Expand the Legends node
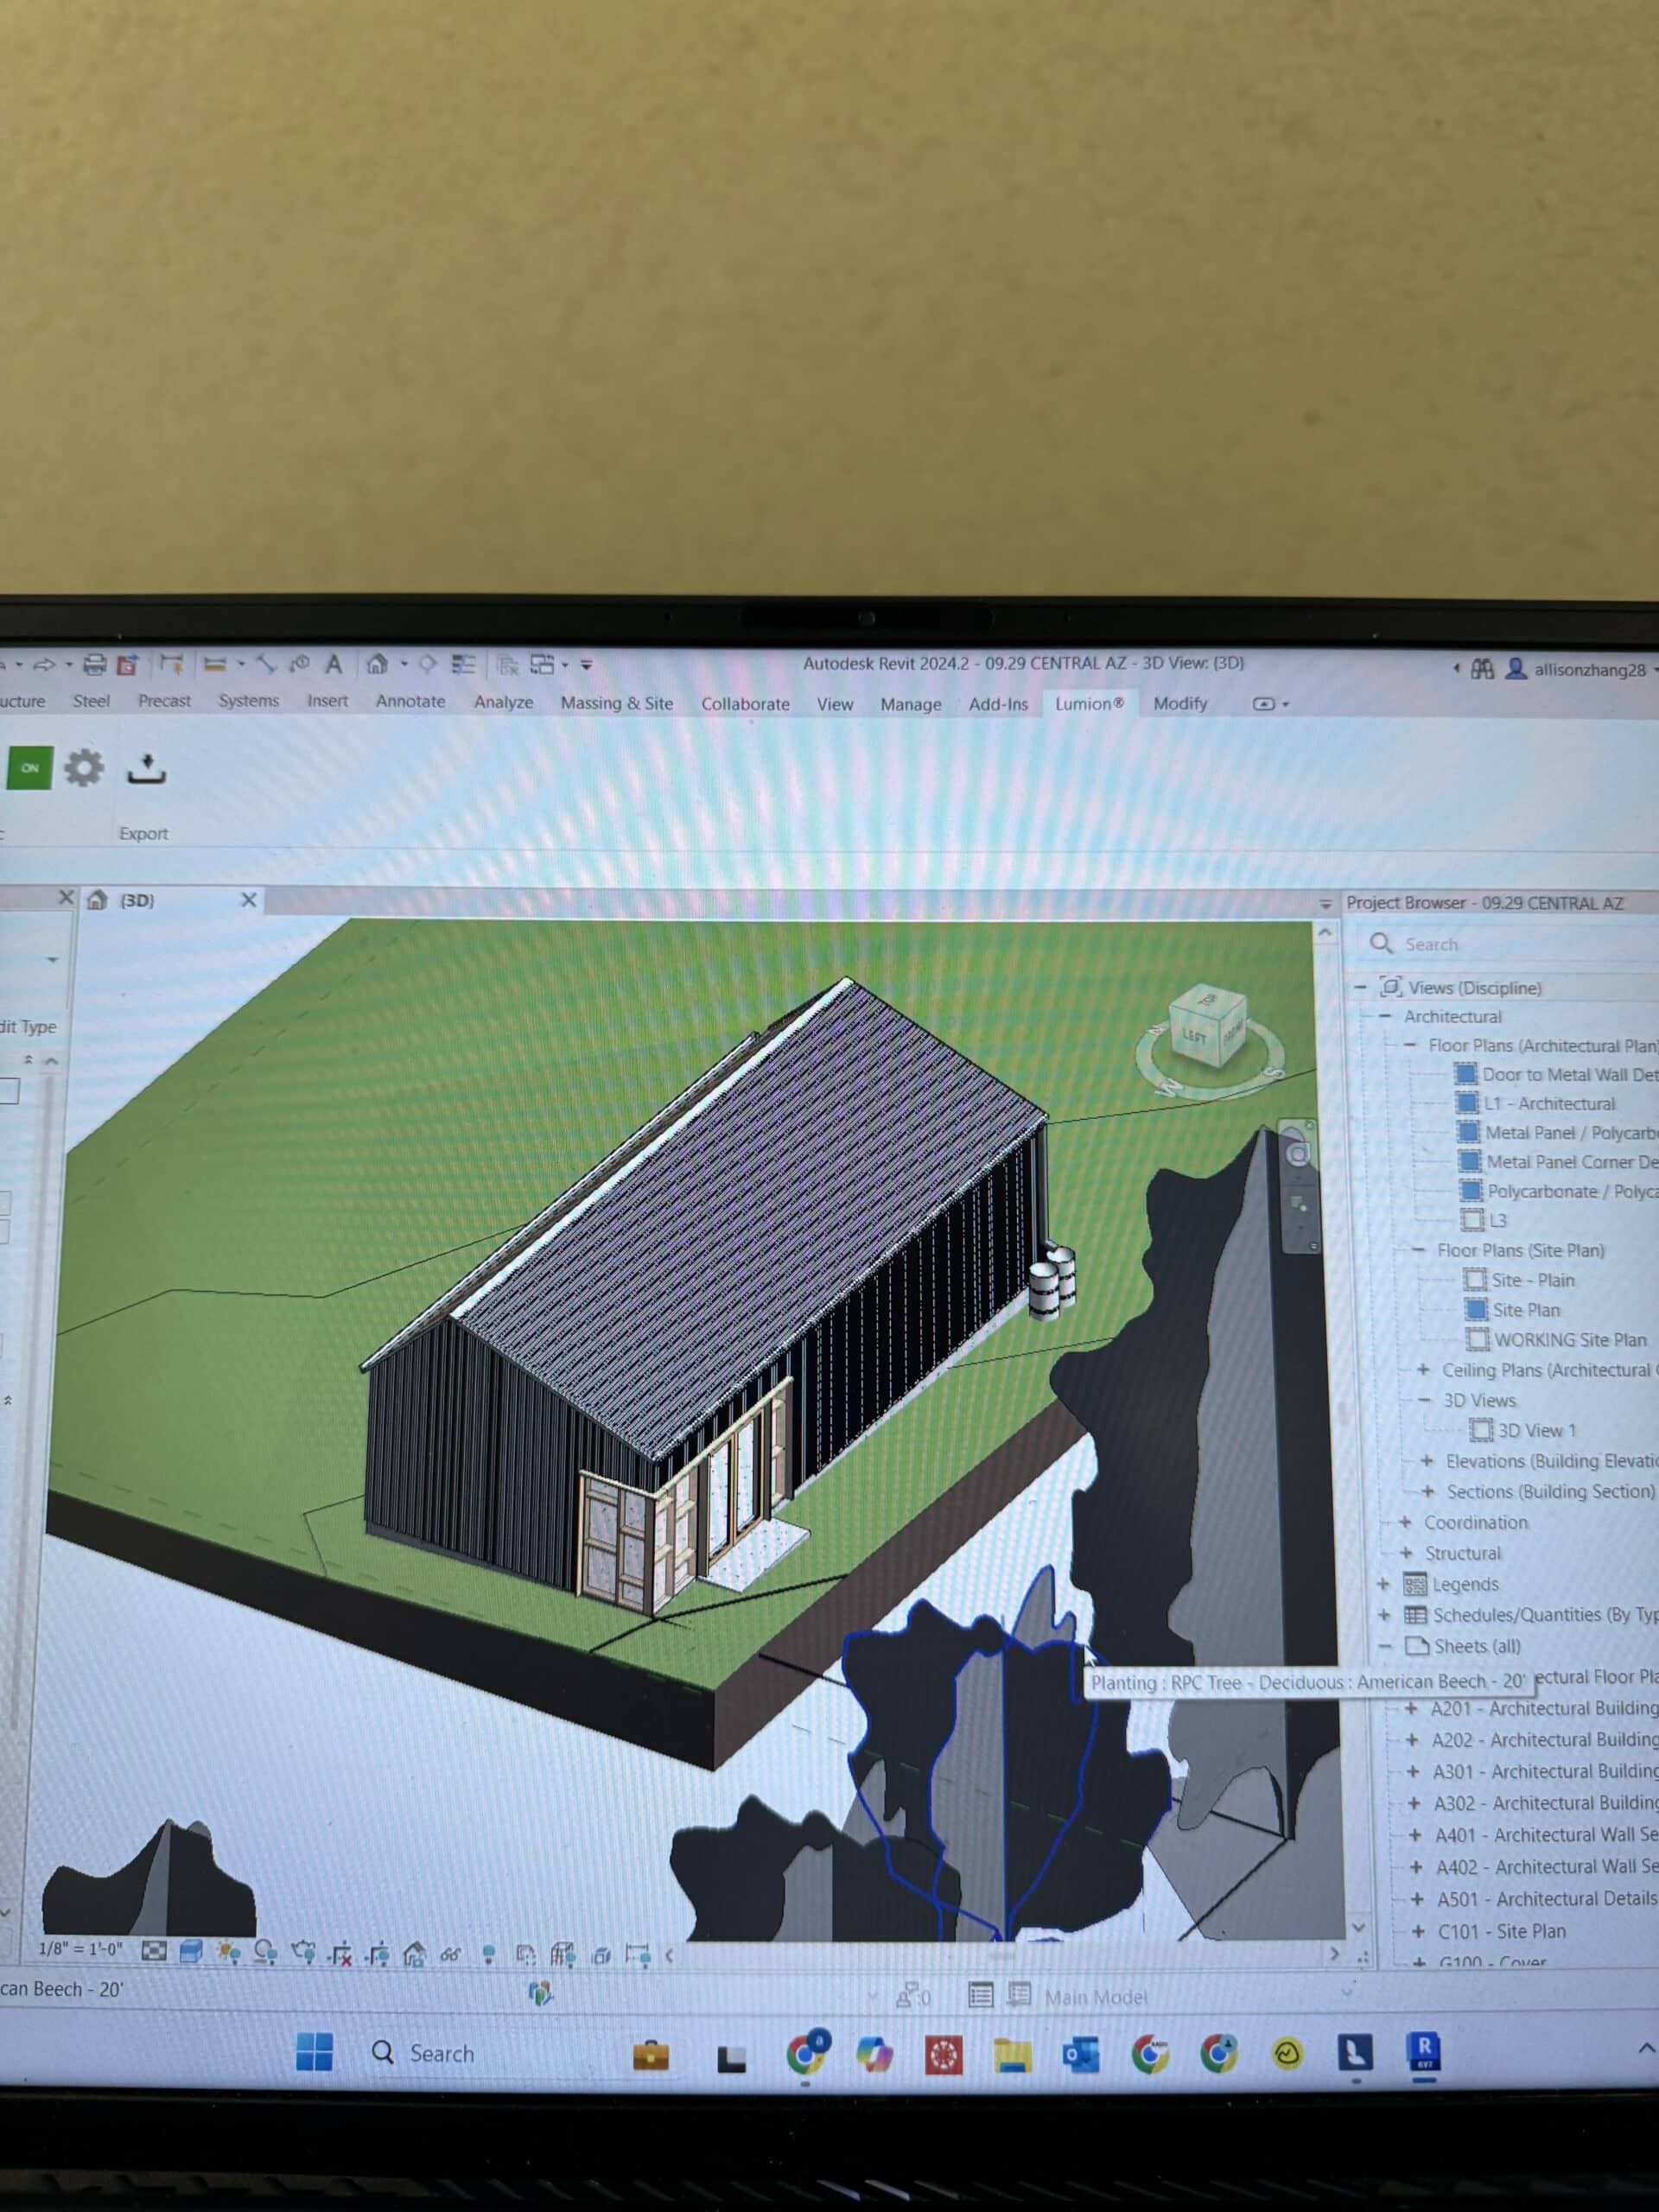Image resolution: width=1659 pixels, height=2212 pixels. click(1383, 1584)
